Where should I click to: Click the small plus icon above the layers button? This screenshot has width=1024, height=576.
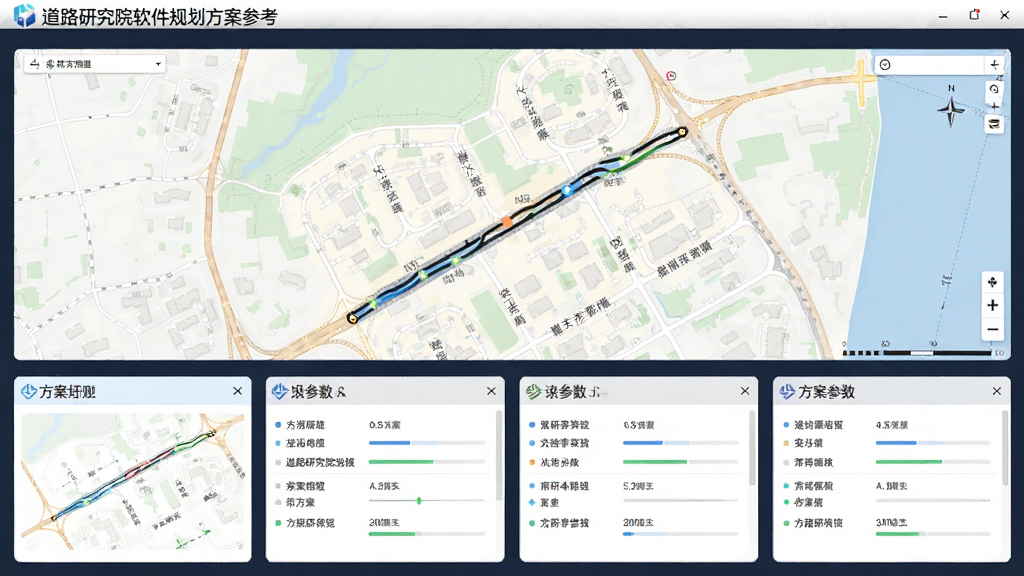[x=994, y=106]
